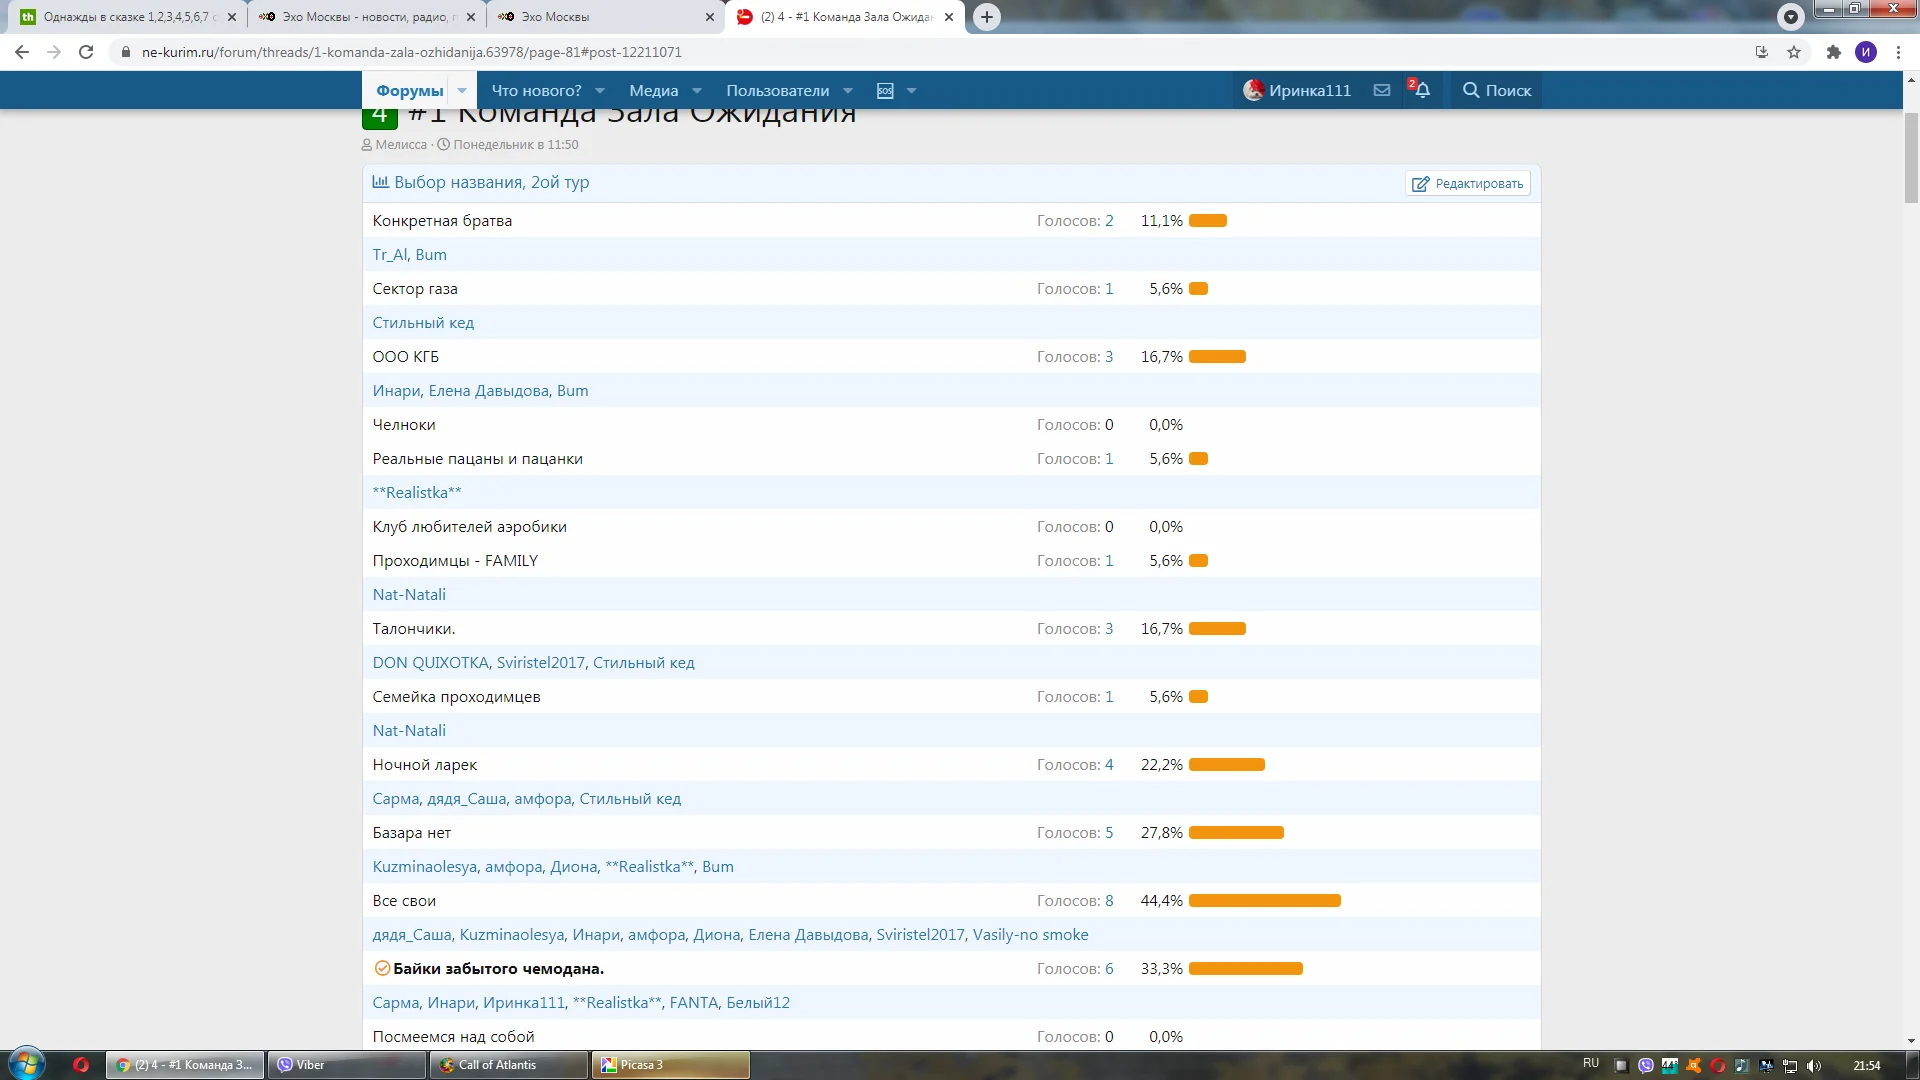Open a new browser tab
Viewport: 1920px width, 1080px height.
(x=987, y=17)
